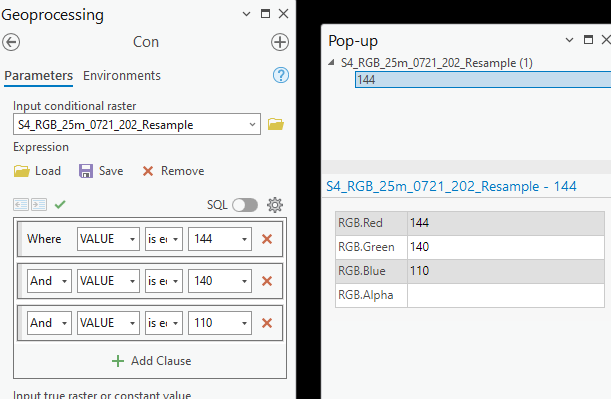Open the 144 value dropdown

tap(220, 239)
